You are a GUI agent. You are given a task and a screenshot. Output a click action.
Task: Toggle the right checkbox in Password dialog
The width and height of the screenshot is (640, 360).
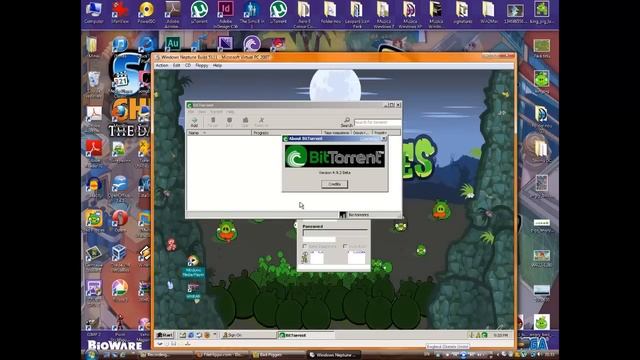pyautogui.click(x=345, y=247)
